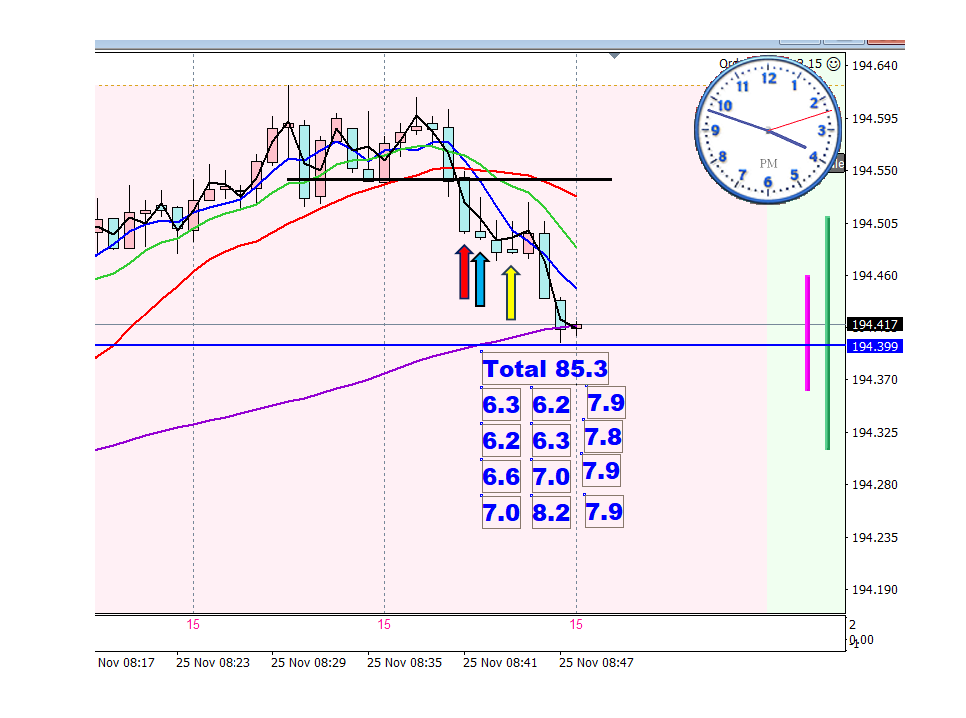Screen dimensions: 966x718
Task: Select the black horizontal trend line
Action: point(450,179)
